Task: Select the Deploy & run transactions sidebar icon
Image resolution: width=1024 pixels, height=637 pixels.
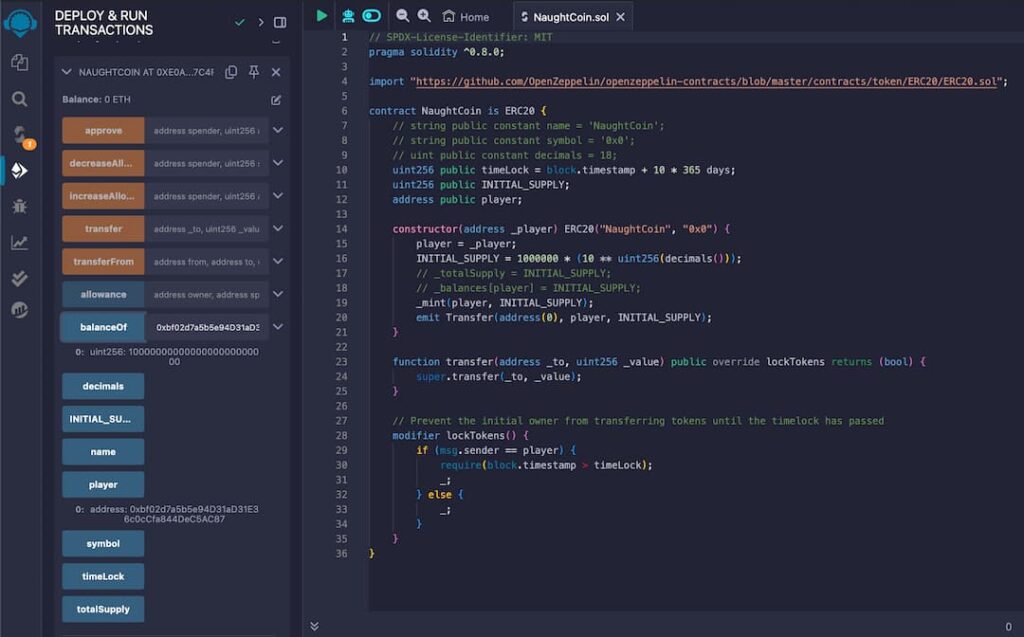Action: point(20,171)
